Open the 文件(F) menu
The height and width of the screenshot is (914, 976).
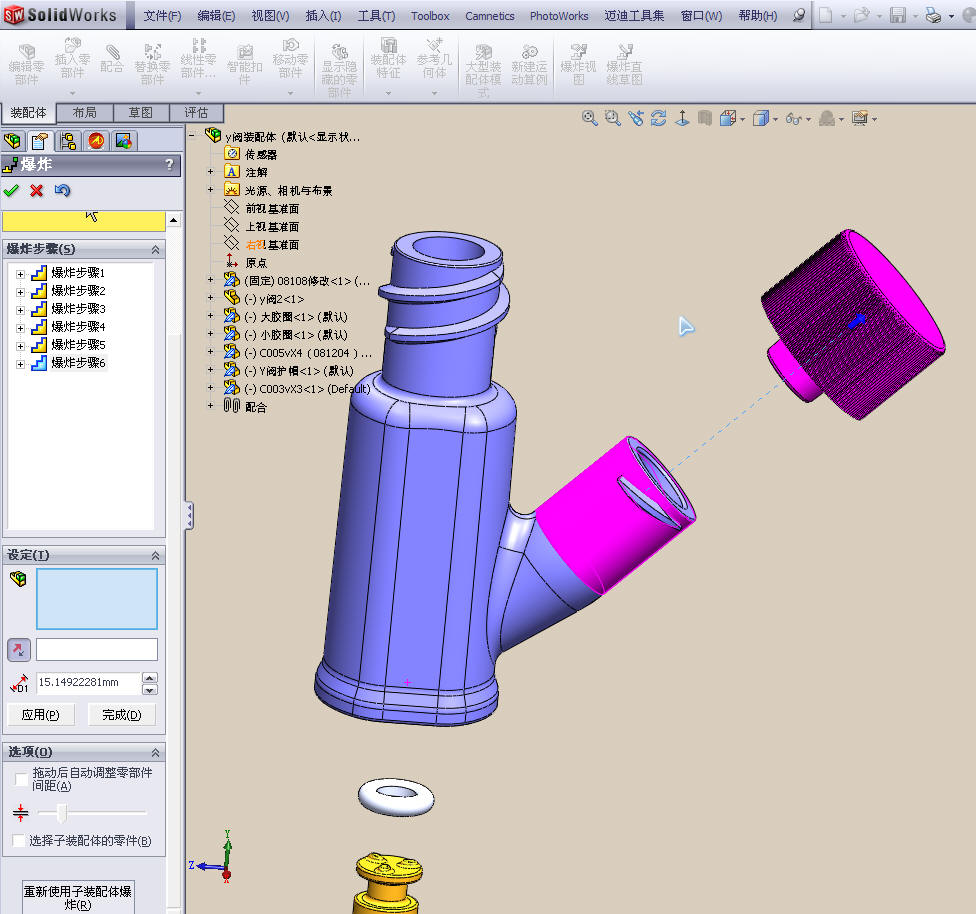click(x=162, y=16)
